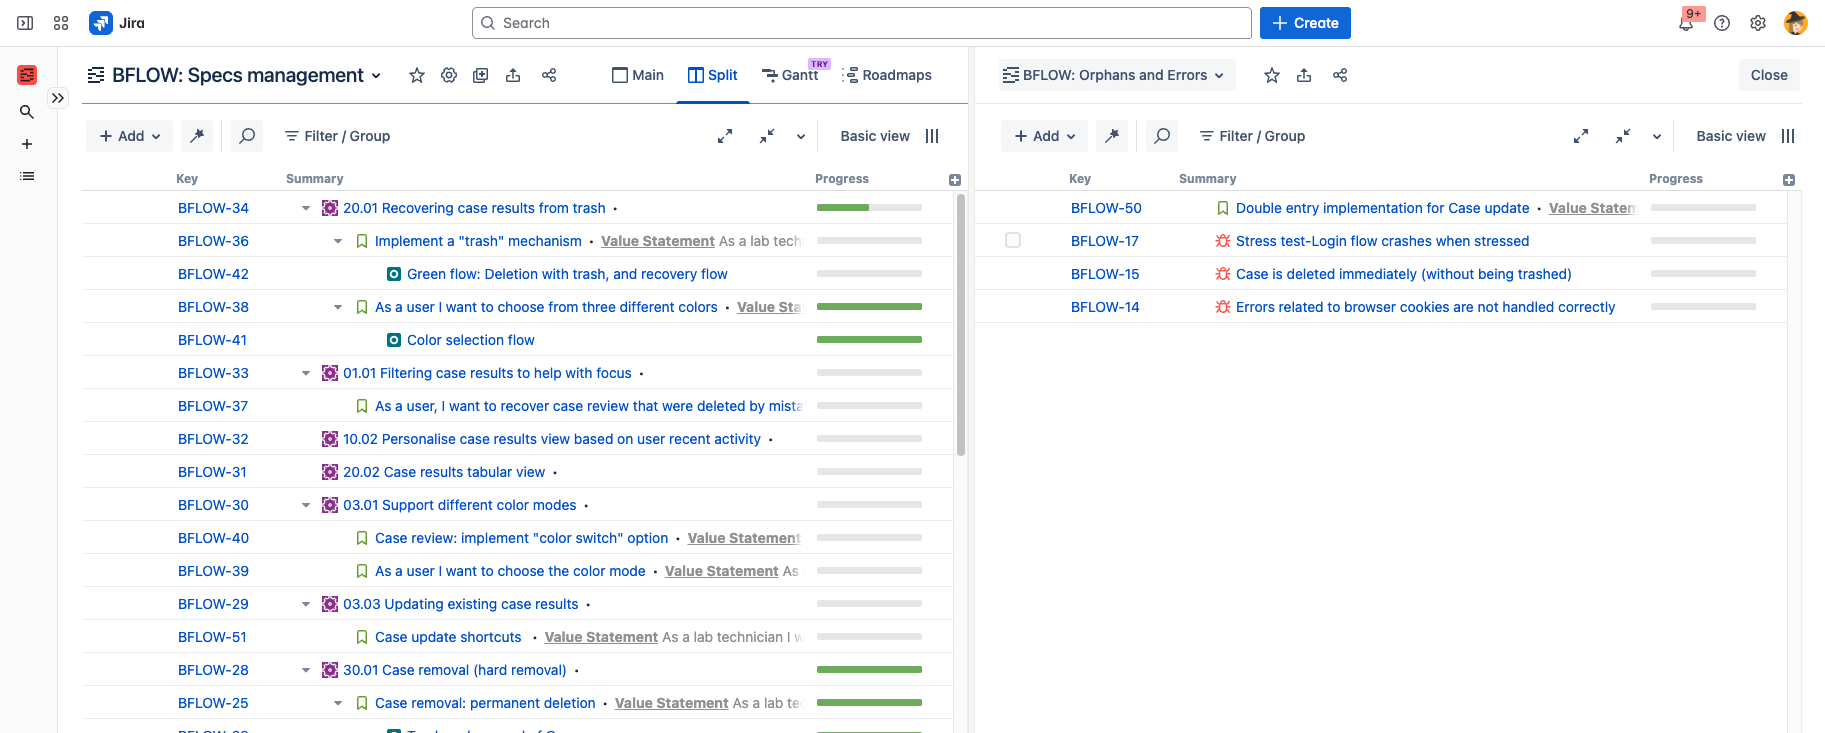Open column settings bars next to Basic view left
Image resolution: width=1825 pixels, height=733 pixels.
click(x=932, y=136)
